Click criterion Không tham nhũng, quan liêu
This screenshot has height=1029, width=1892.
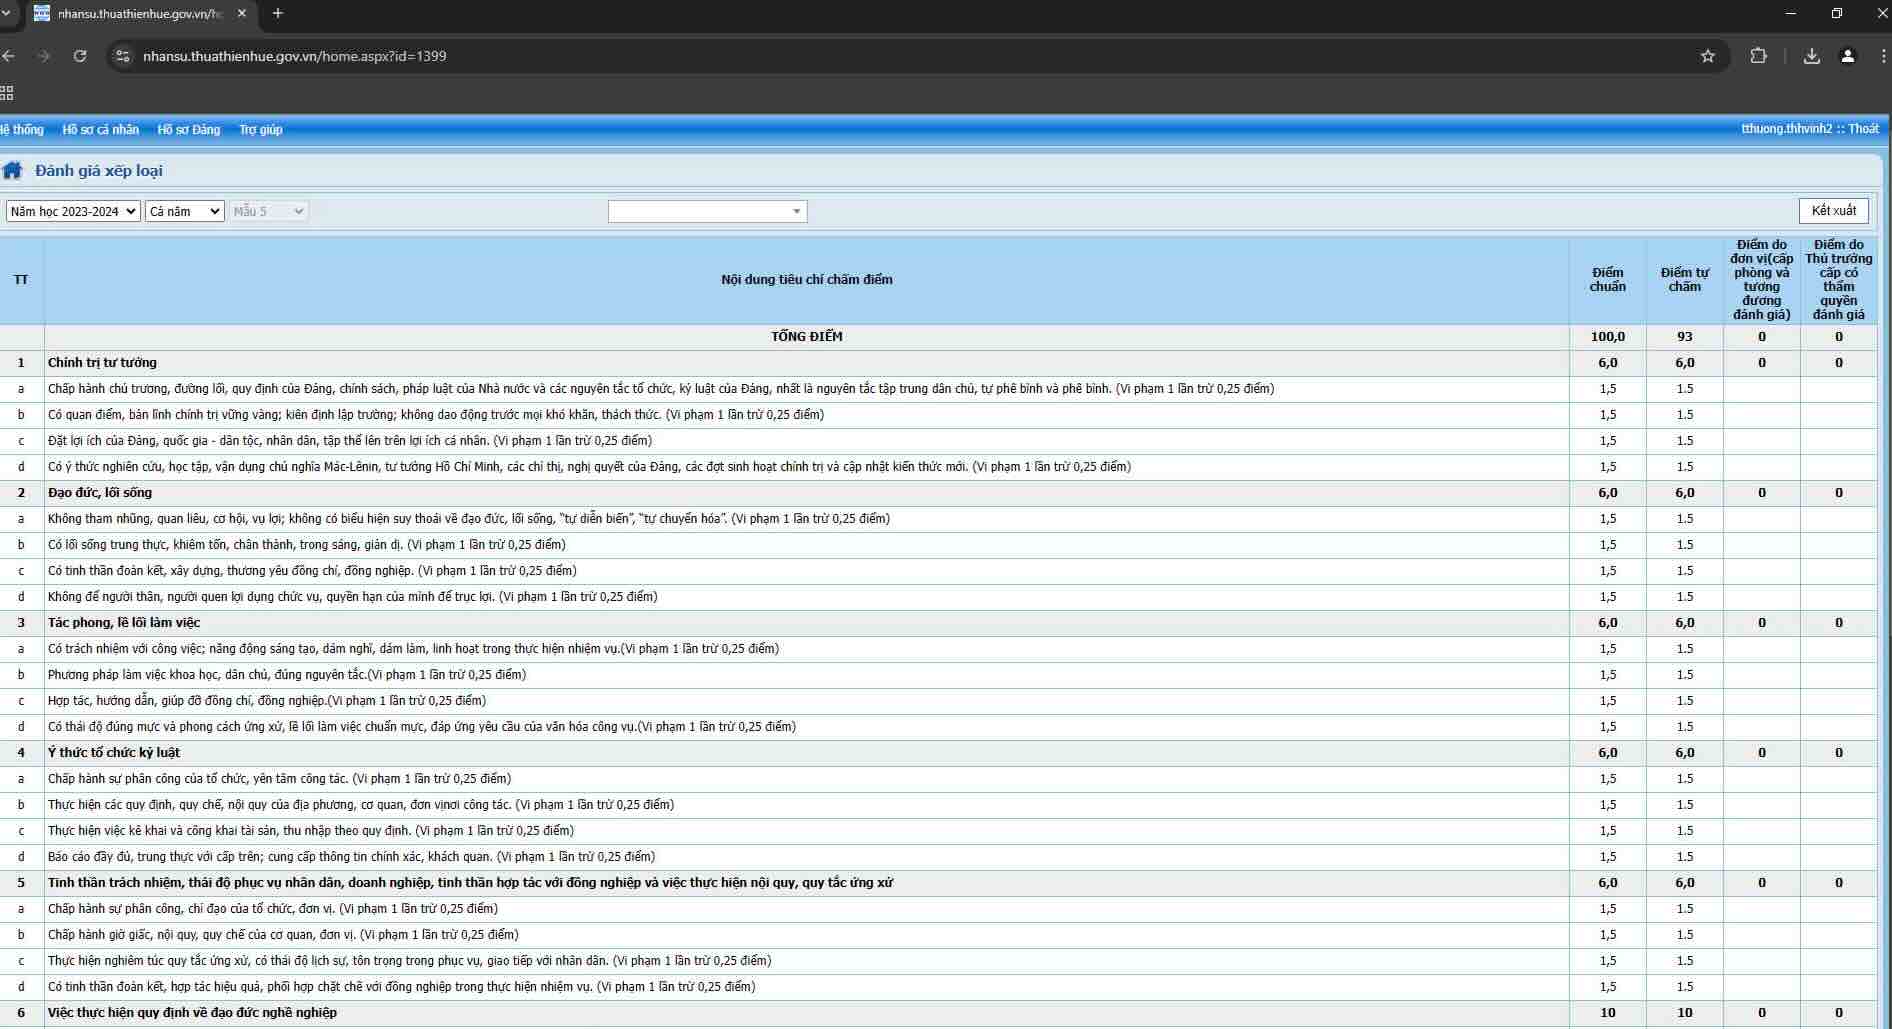click(x=469, y=518)
